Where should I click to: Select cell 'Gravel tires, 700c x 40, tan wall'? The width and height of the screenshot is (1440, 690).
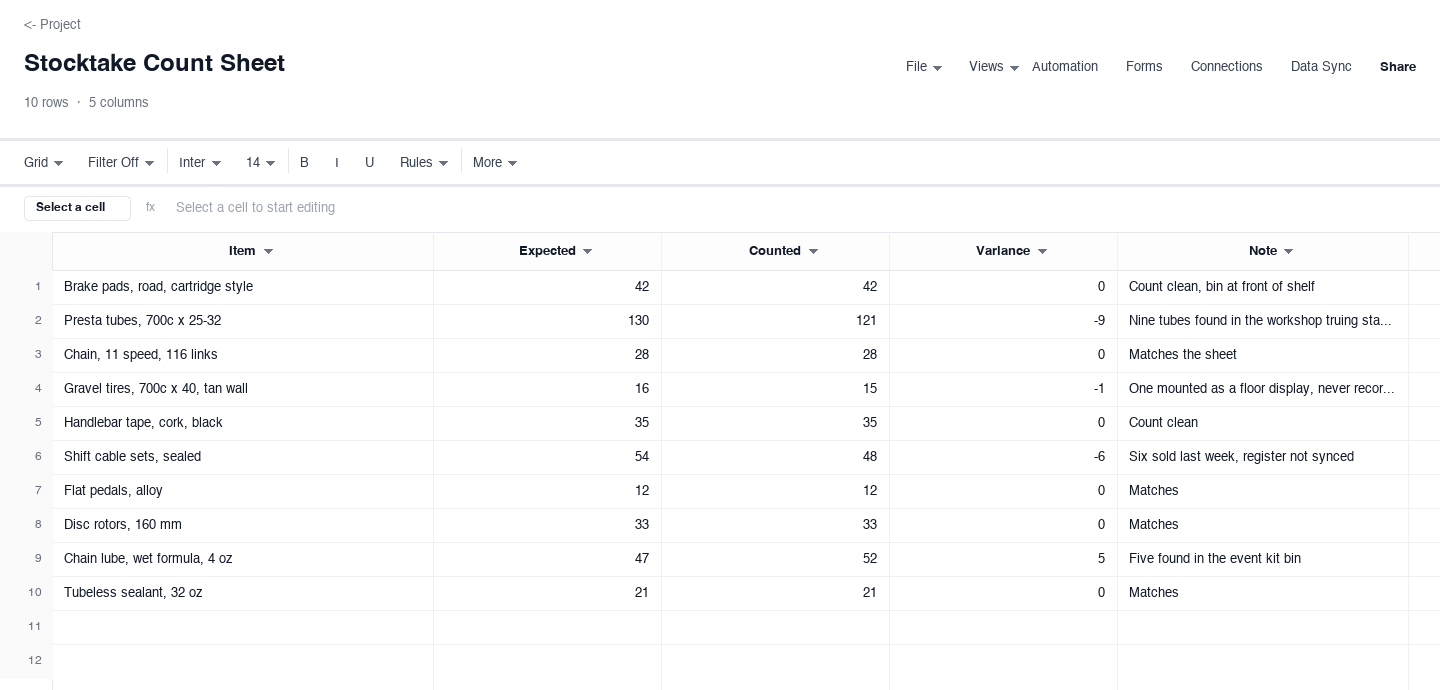click(243, 389)
